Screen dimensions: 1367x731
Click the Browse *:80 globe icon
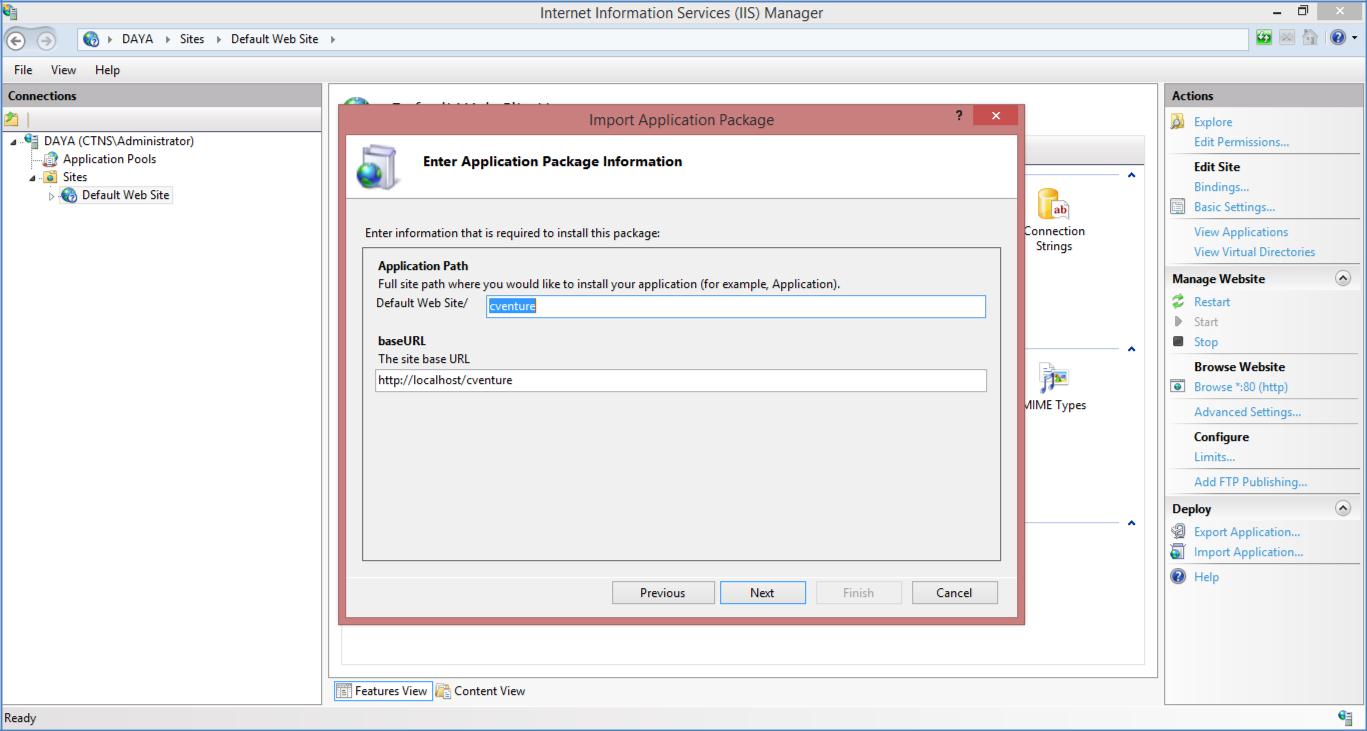point(1178,387)
